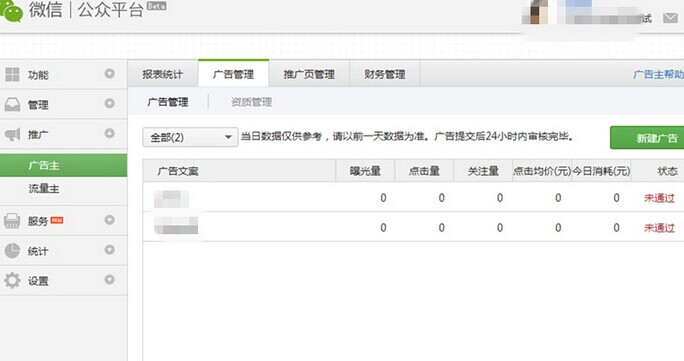
Task: Switch to the 推广页管理 tab
Action: coord(309,75)
